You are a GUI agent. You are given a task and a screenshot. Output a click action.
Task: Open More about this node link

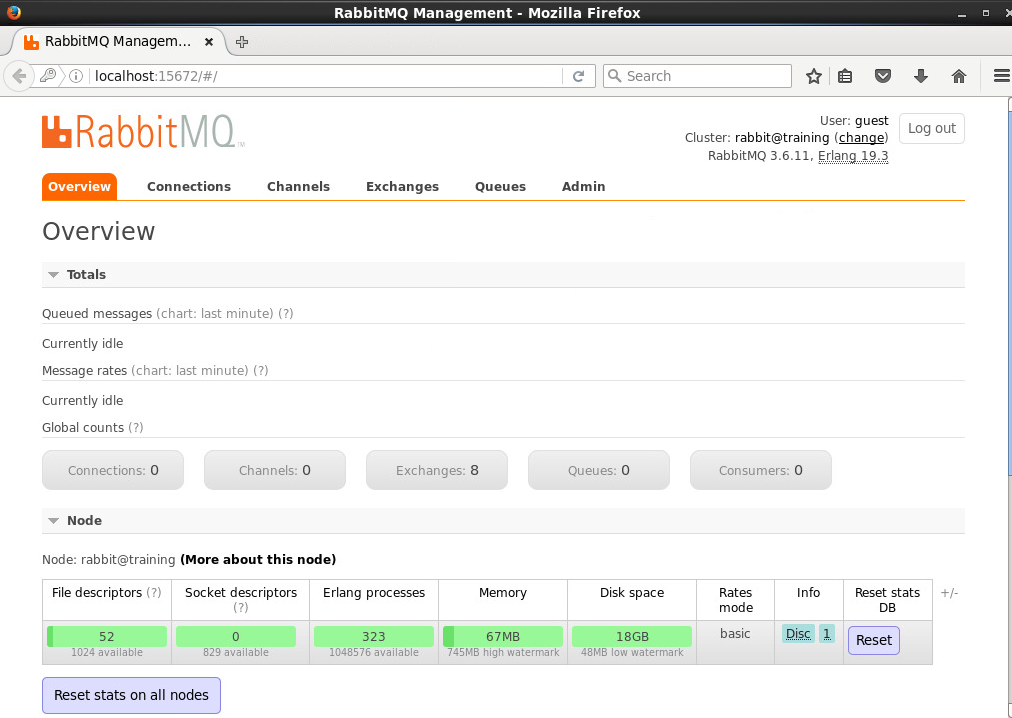tap(258, 560)
